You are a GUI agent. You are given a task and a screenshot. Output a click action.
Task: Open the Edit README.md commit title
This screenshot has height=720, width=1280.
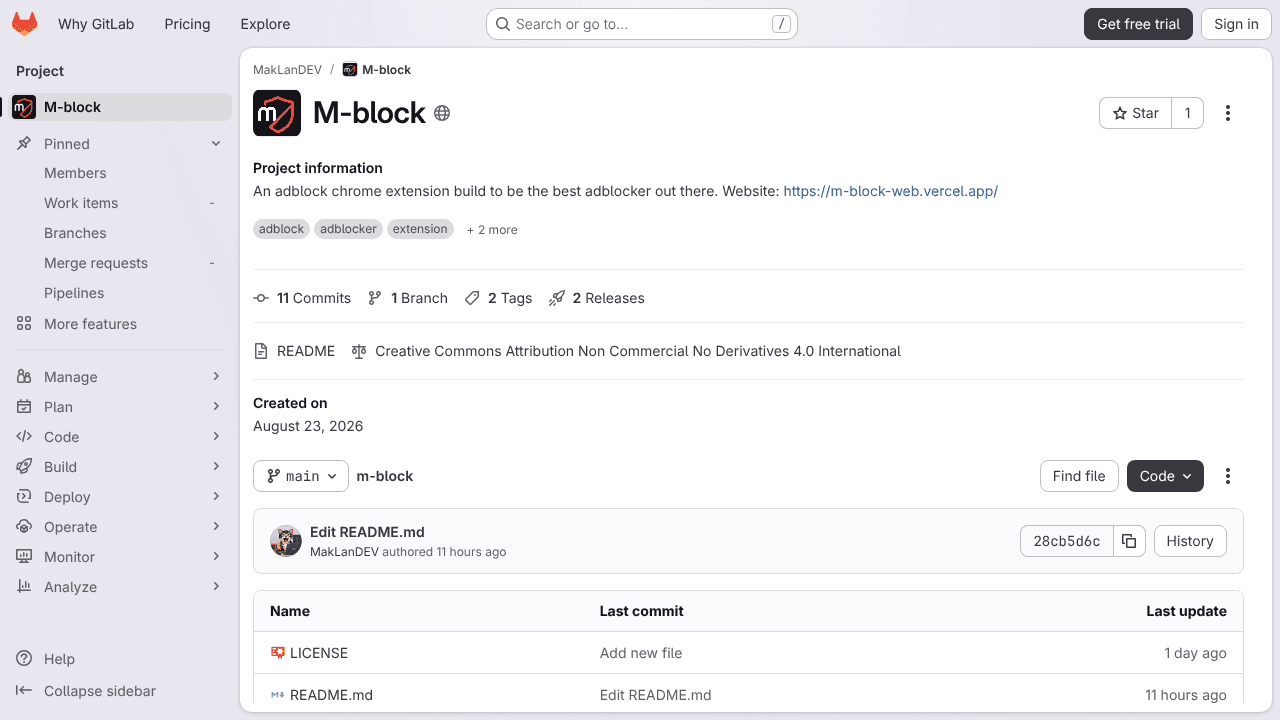point(367,532)
